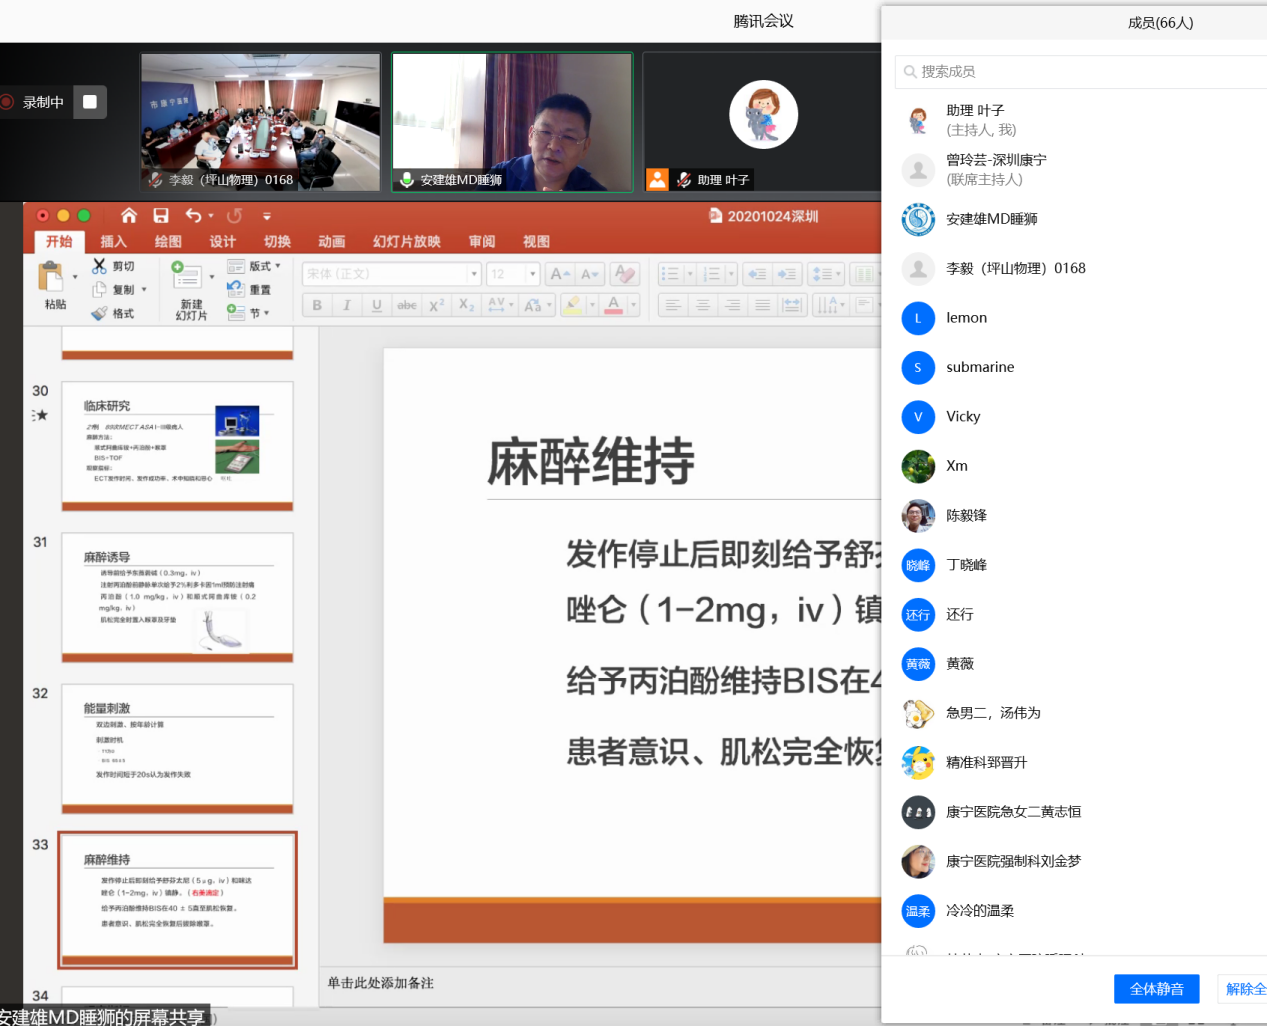Decrease the paragraph indent level
The image size is (1267, 1026).
pyautogui.click(x=757, y=274)
